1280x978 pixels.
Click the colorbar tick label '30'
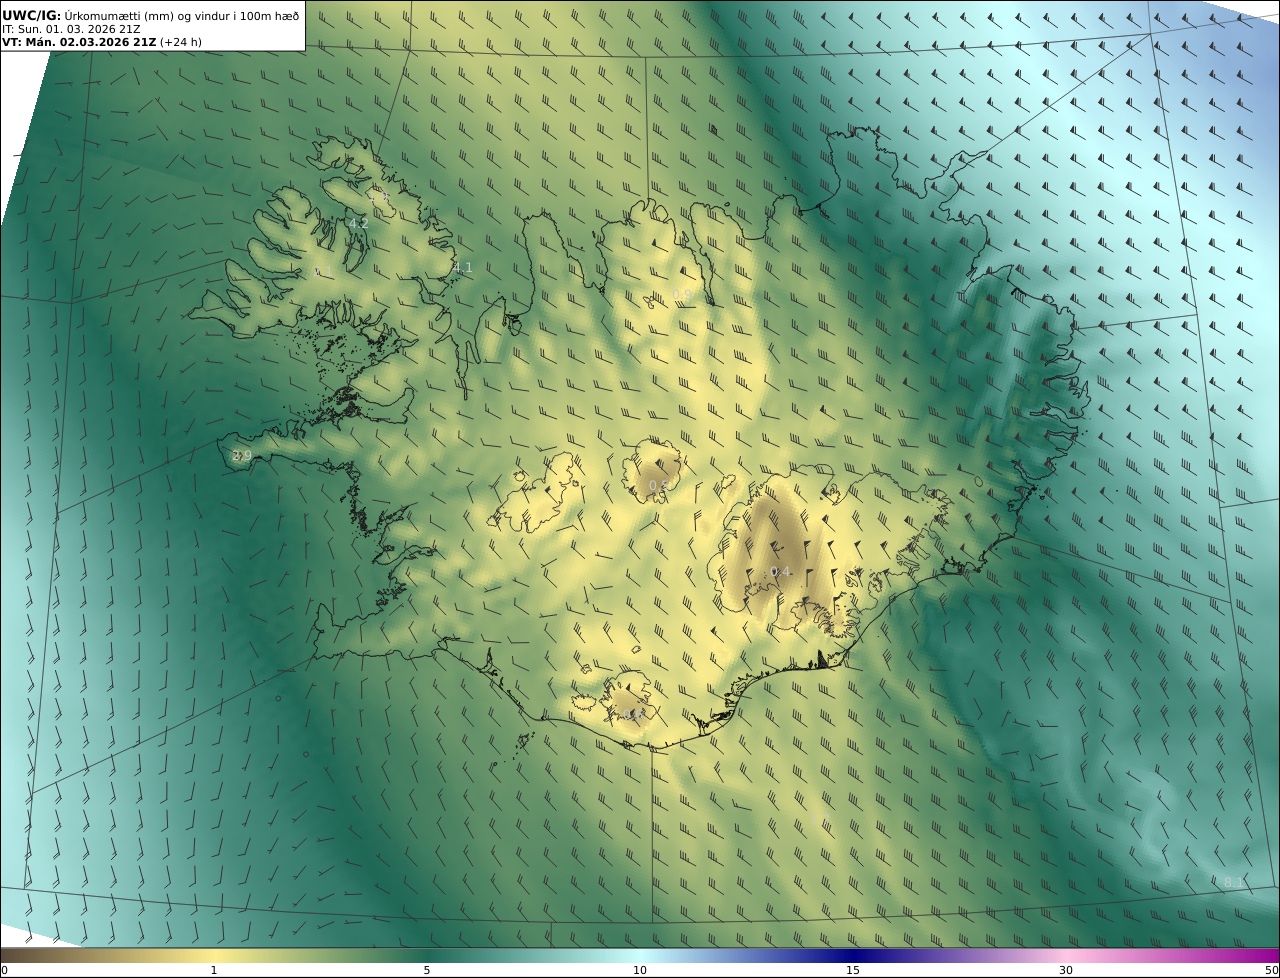click(x=1066, y=970)
